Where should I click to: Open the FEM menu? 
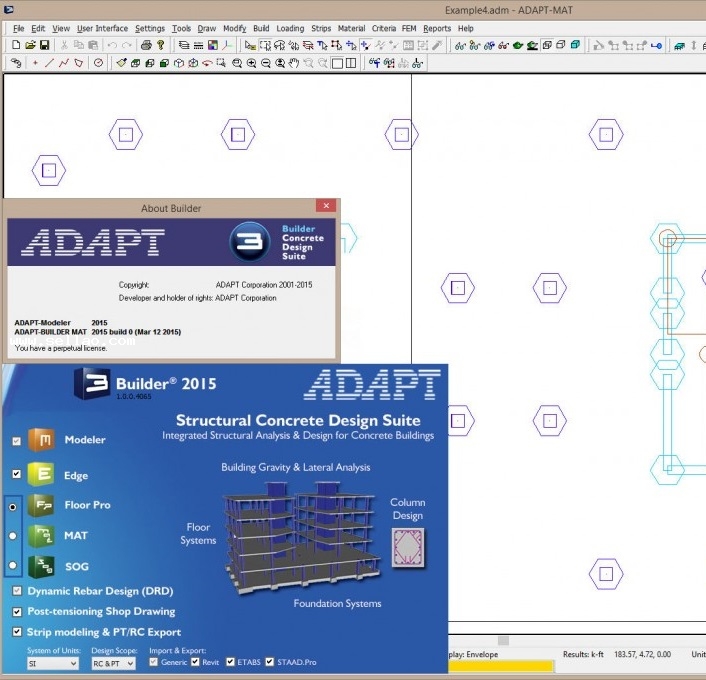coord(409,28)
